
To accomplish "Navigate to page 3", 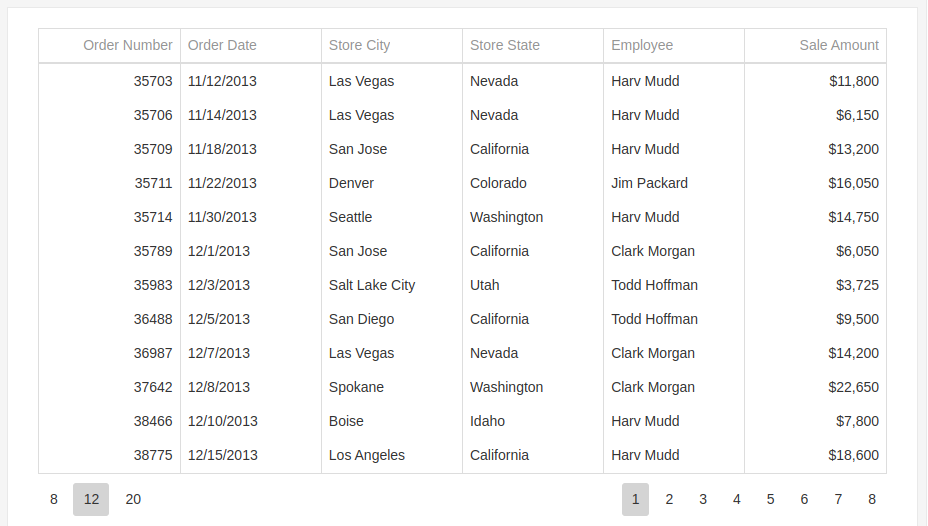I will click(x=703, y=499).
